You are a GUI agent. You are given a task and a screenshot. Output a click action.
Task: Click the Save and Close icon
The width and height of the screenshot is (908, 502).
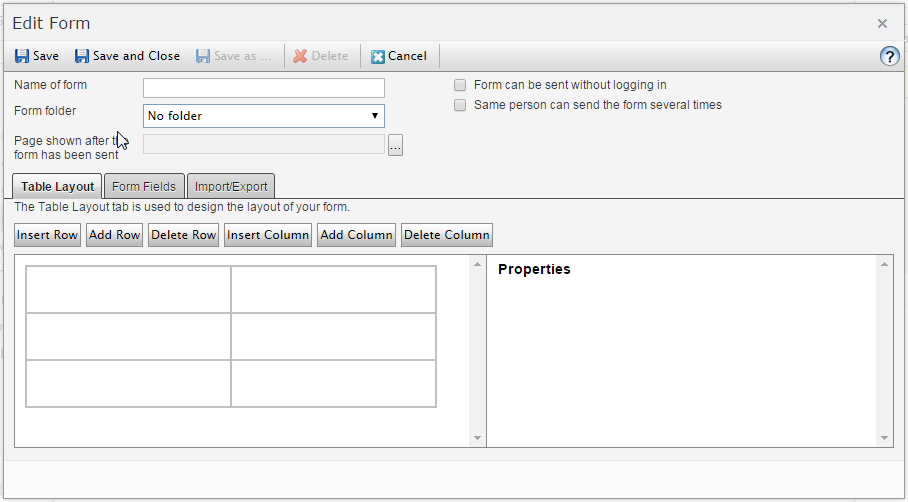82,56
